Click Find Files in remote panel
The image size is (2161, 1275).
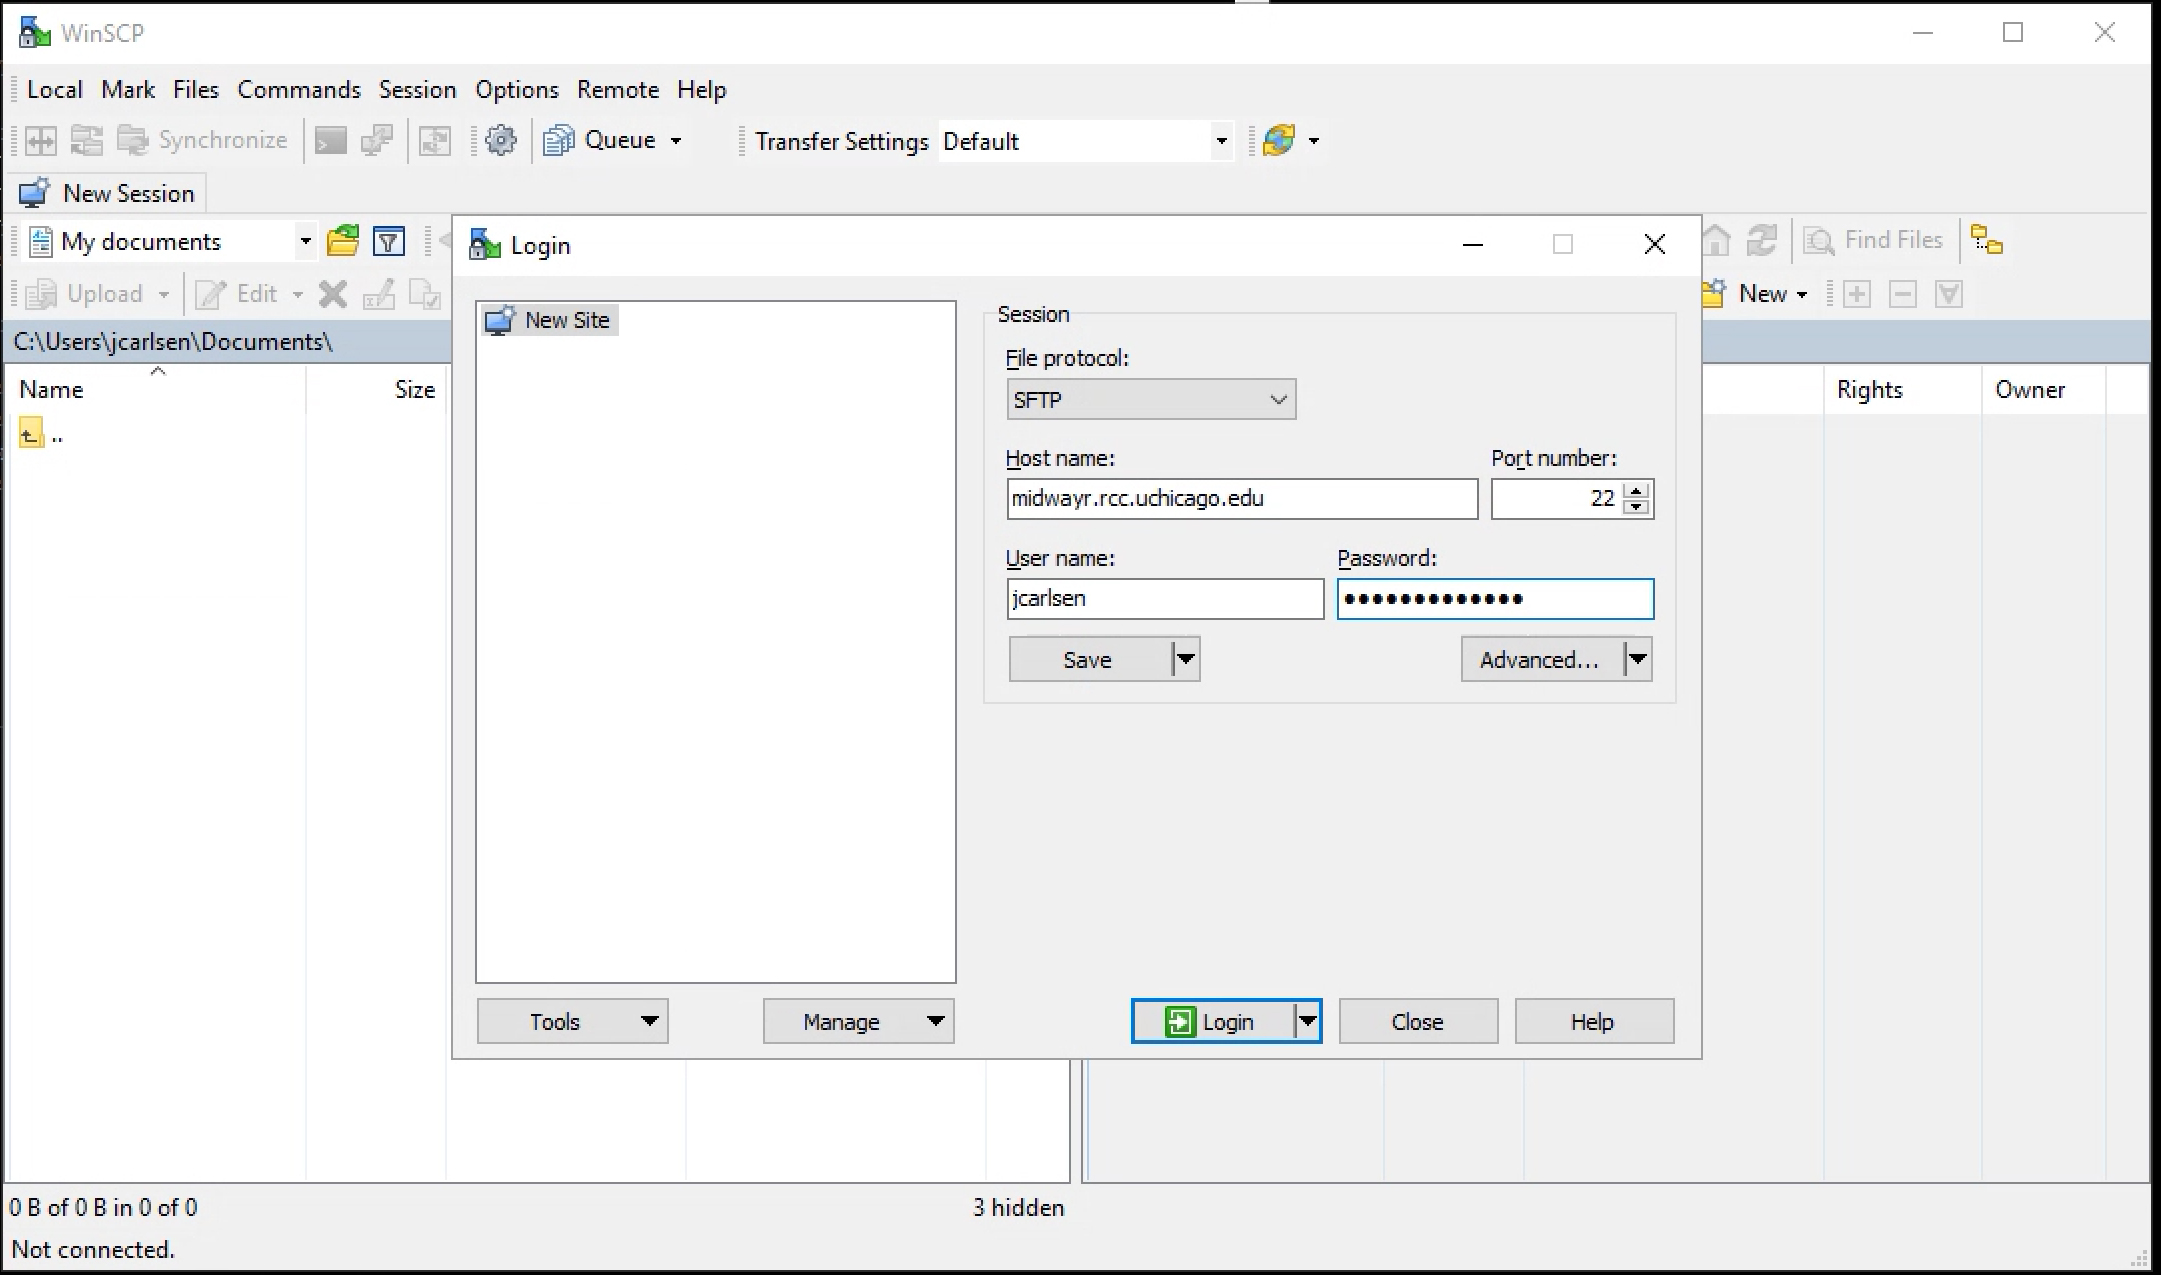pyautogui.click(x=1873, y=240)
